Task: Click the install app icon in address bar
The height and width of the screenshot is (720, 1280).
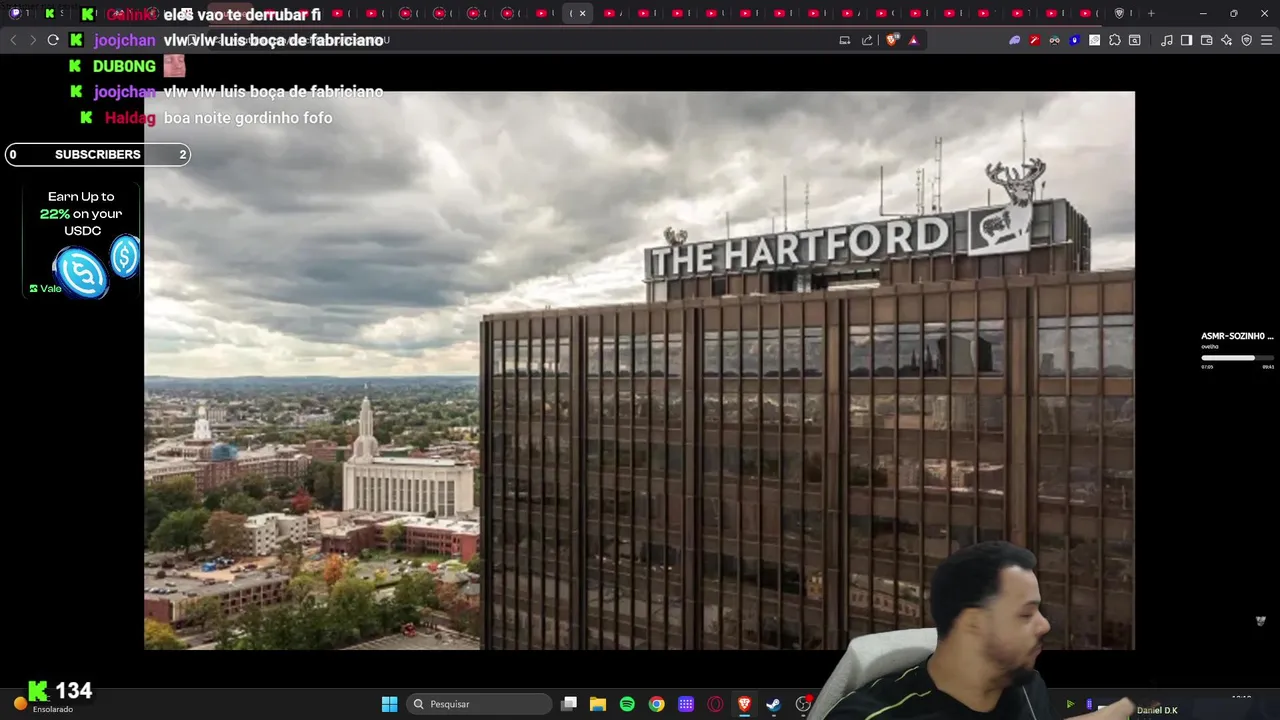Action: click(845, 40)
